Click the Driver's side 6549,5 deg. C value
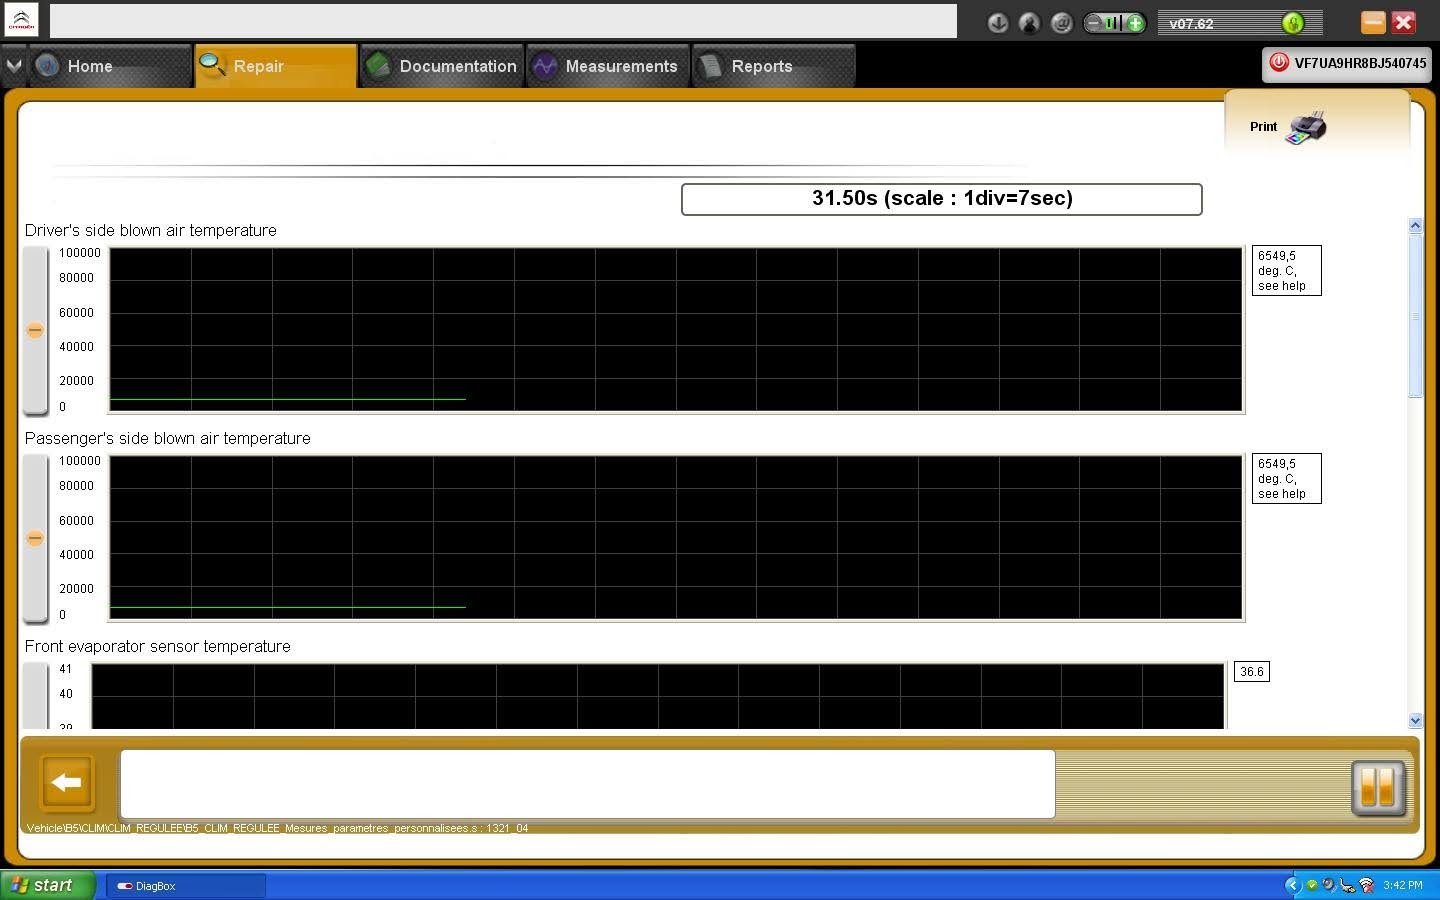The width and height of the screenshot is (1440, 900). [x=1286, y=270]
